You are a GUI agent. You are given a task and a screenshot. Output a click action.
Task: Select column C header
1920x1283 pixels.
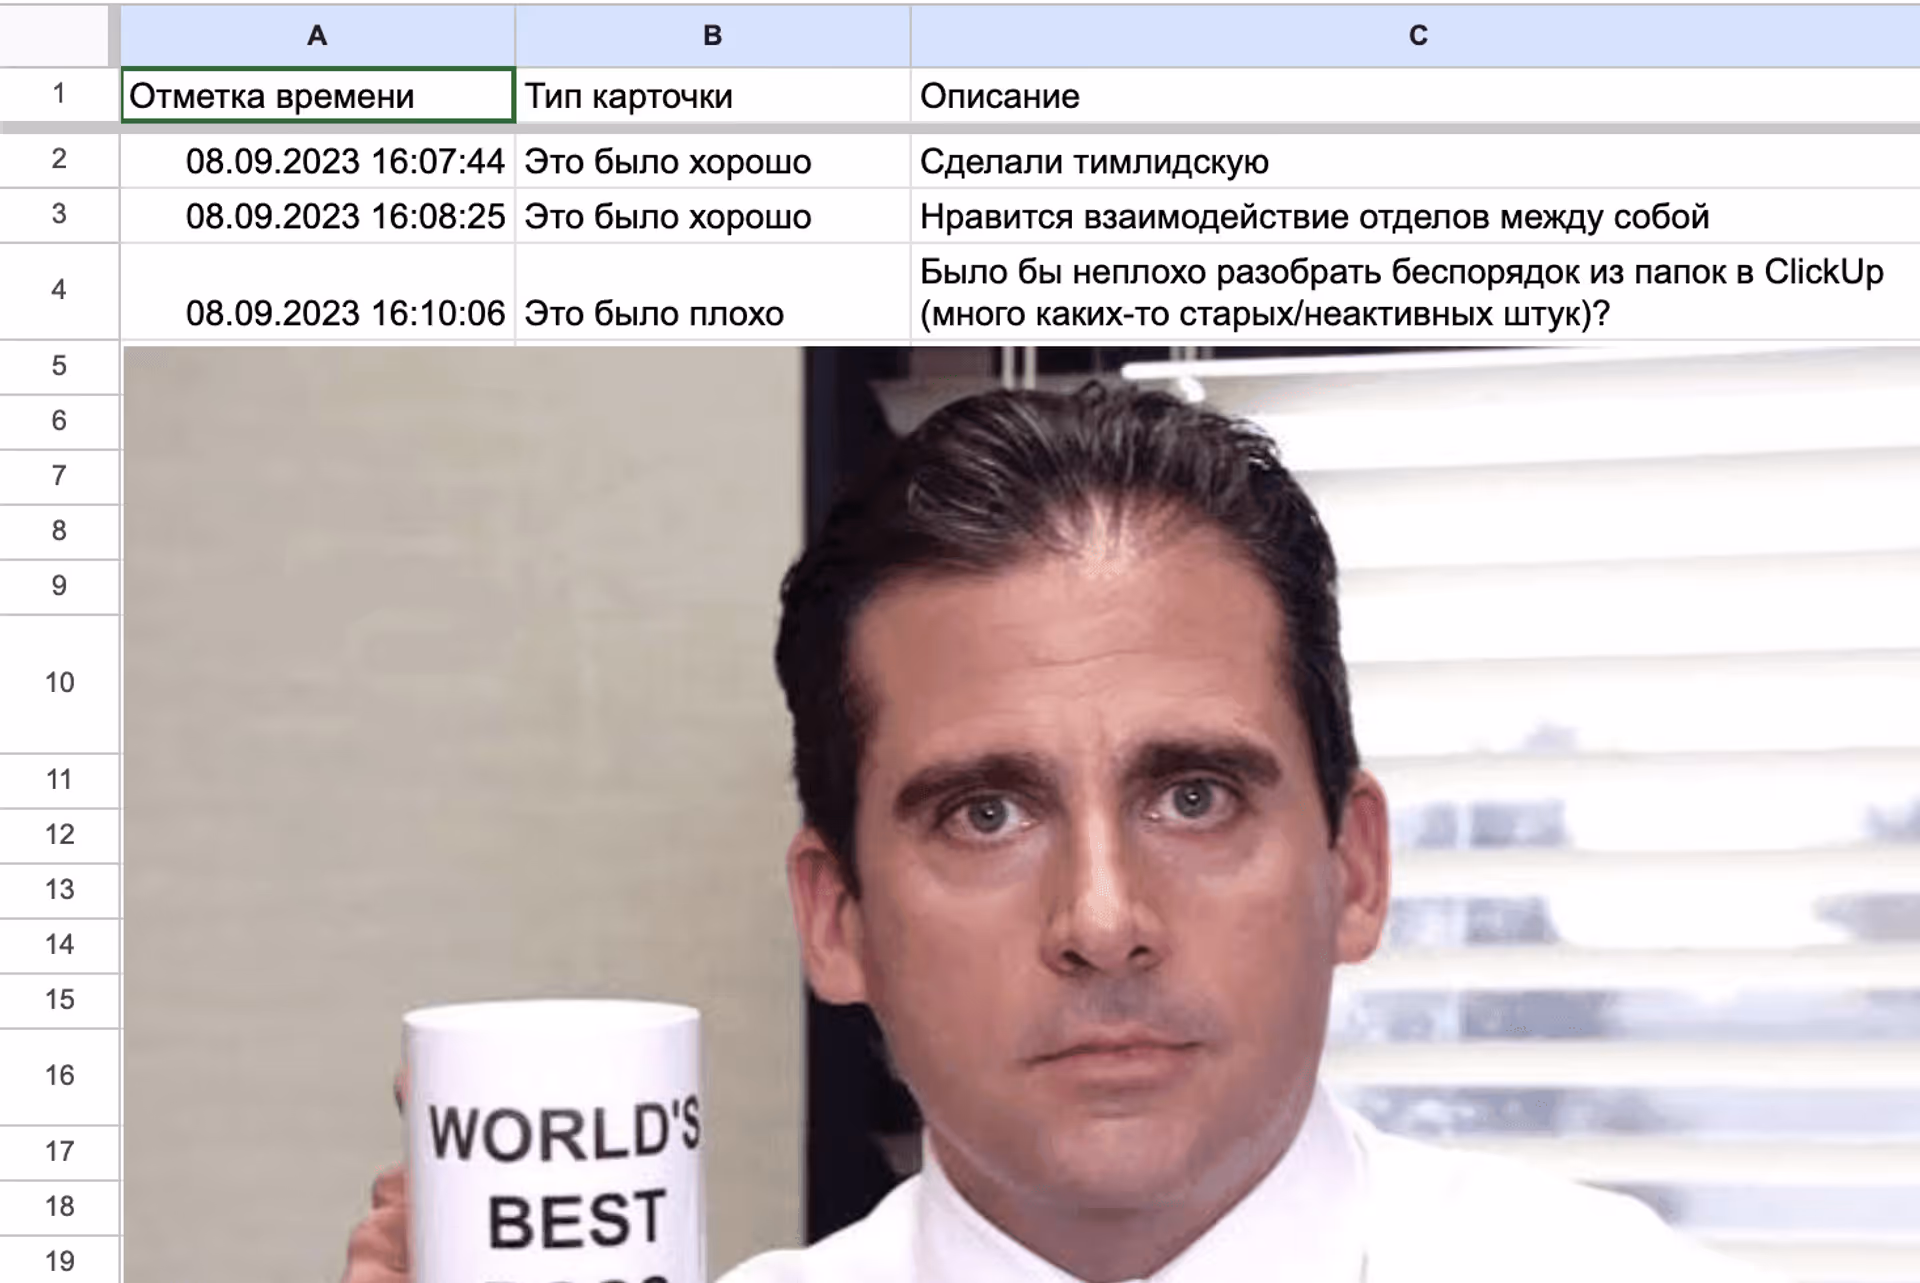(1415, 36)
